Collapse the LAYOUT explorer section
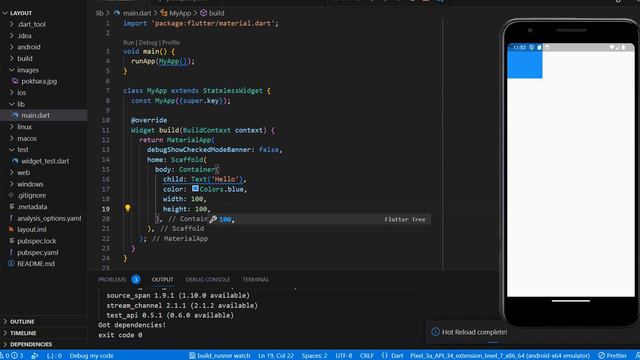This screenshot has width=640, height=360. (x=21, y=13)
